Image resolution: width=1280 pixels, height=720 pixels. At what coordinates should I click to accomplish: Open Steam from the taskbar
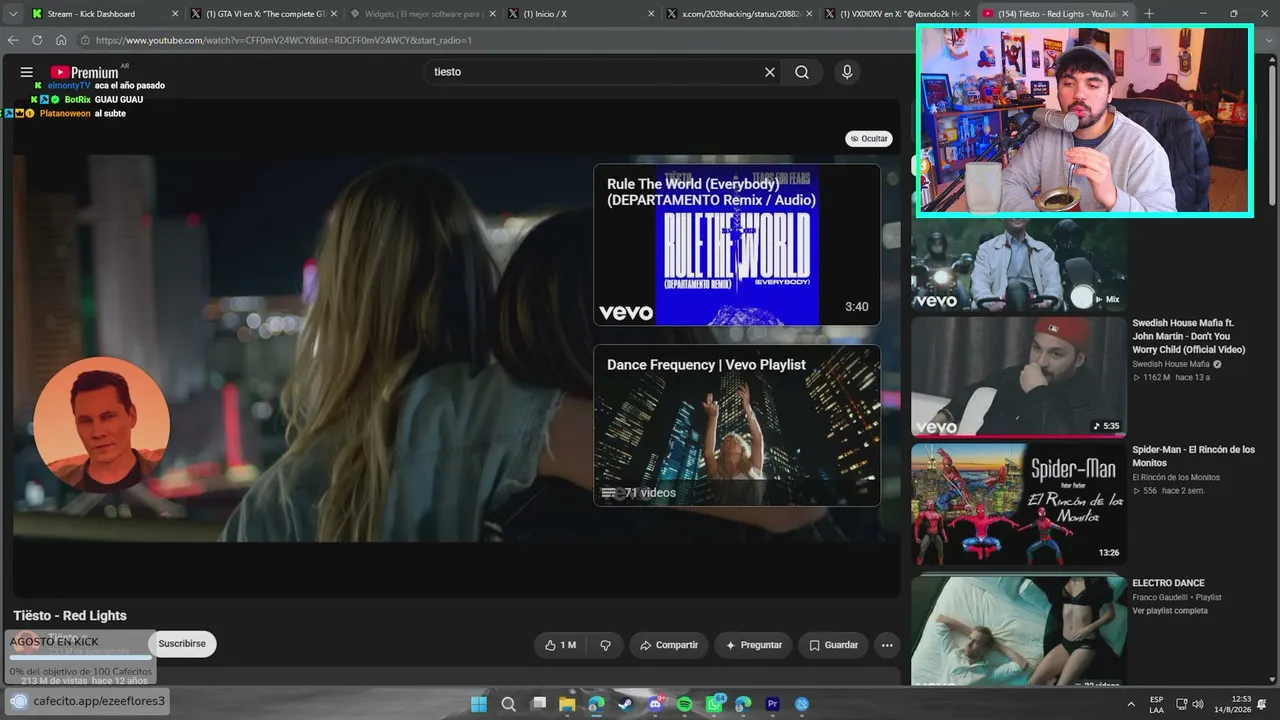coord(625,704)
